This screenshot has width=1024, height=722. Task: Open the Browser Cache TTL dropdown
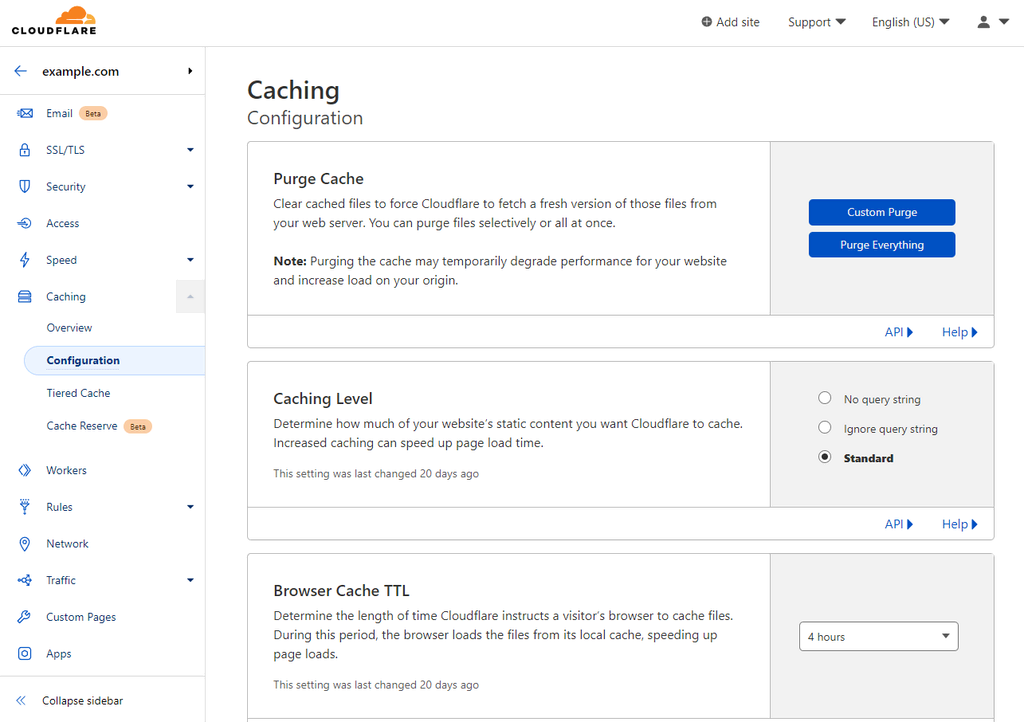[x=878, y=637]
